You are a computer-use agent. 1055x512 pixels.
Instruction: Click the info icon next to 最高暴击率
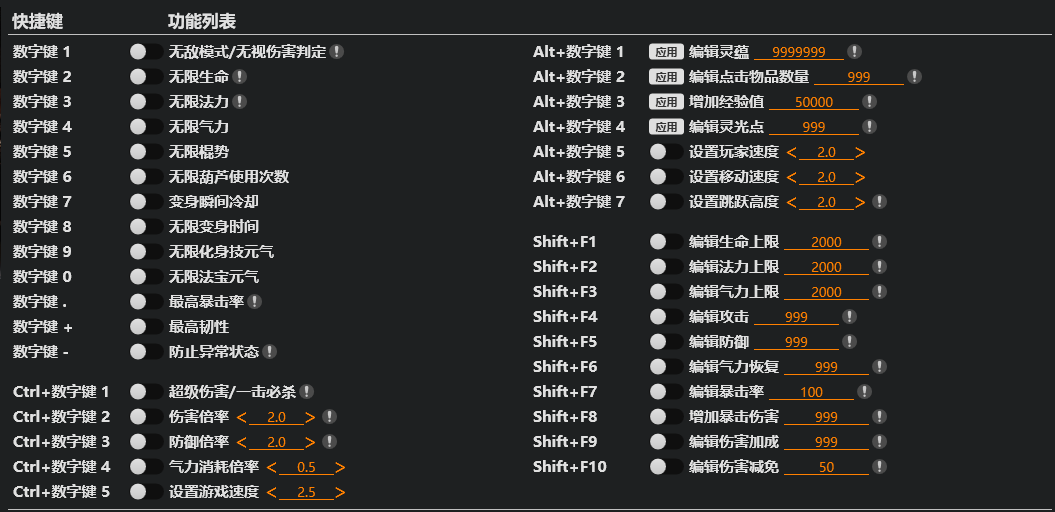coord(255,301)
